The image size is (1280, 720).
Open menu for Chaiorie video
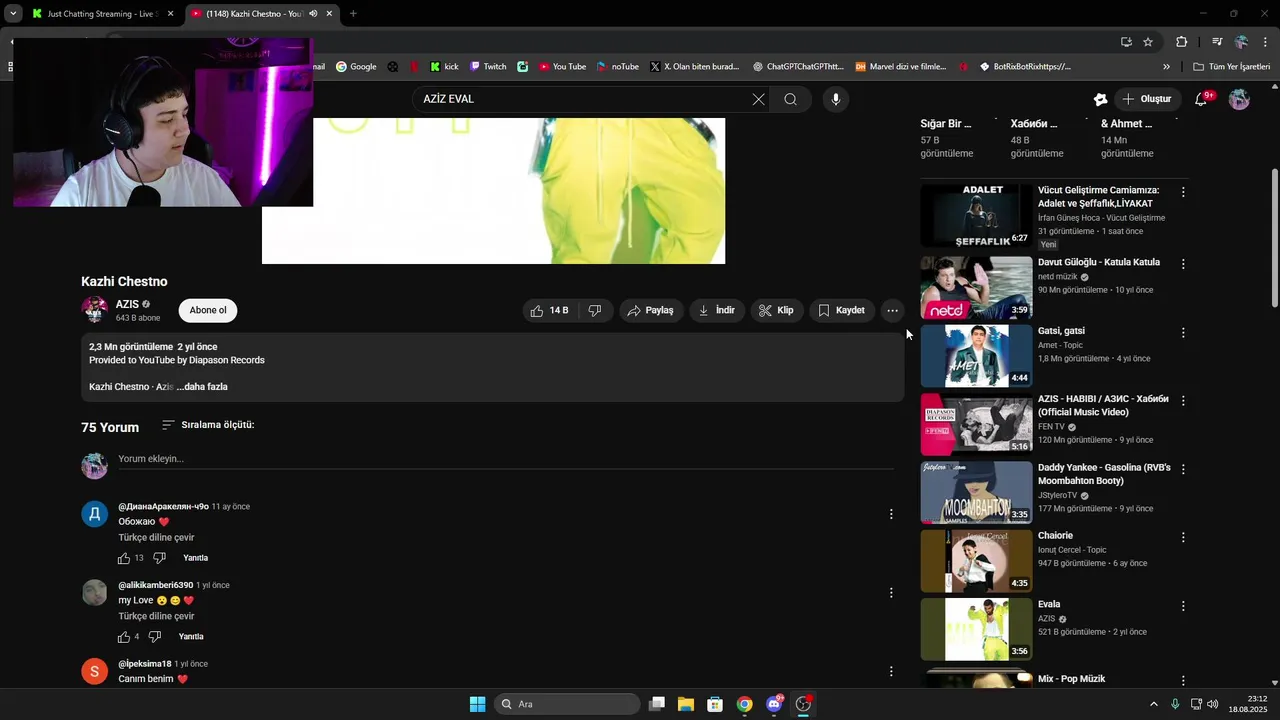pyautogui.click(x=1183, y=537)
